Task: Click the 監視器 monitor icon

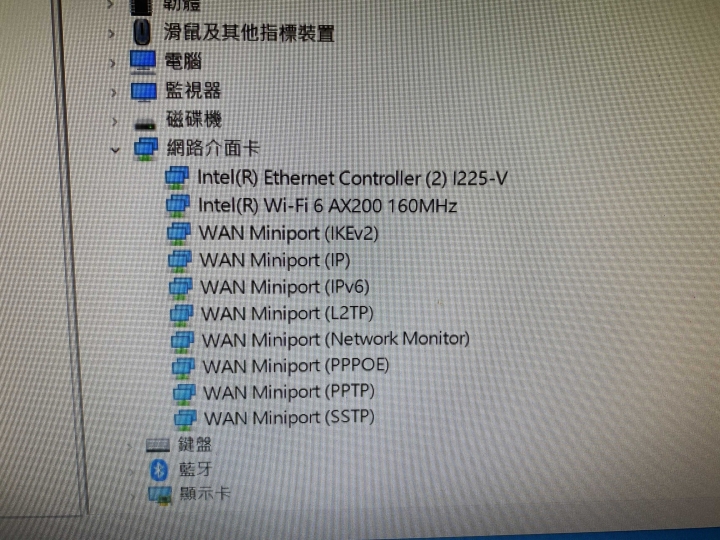Action: point(144,91)
